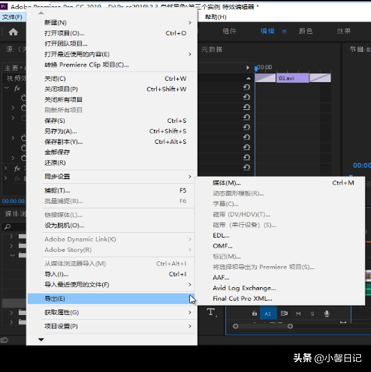Switch to 组件 workspace tab

(229, 31)
